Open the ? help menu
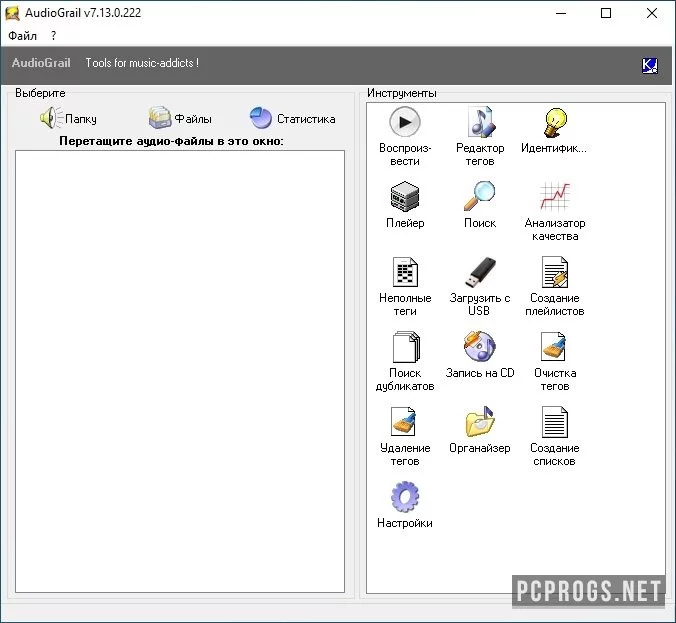The image size is (676, 623). [x=53, y=35]
